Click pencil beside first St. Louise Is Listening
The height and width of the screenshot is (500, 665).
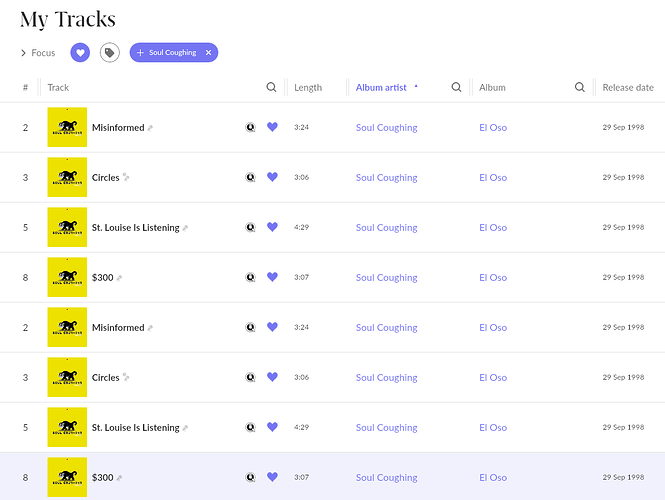(185, 228)
